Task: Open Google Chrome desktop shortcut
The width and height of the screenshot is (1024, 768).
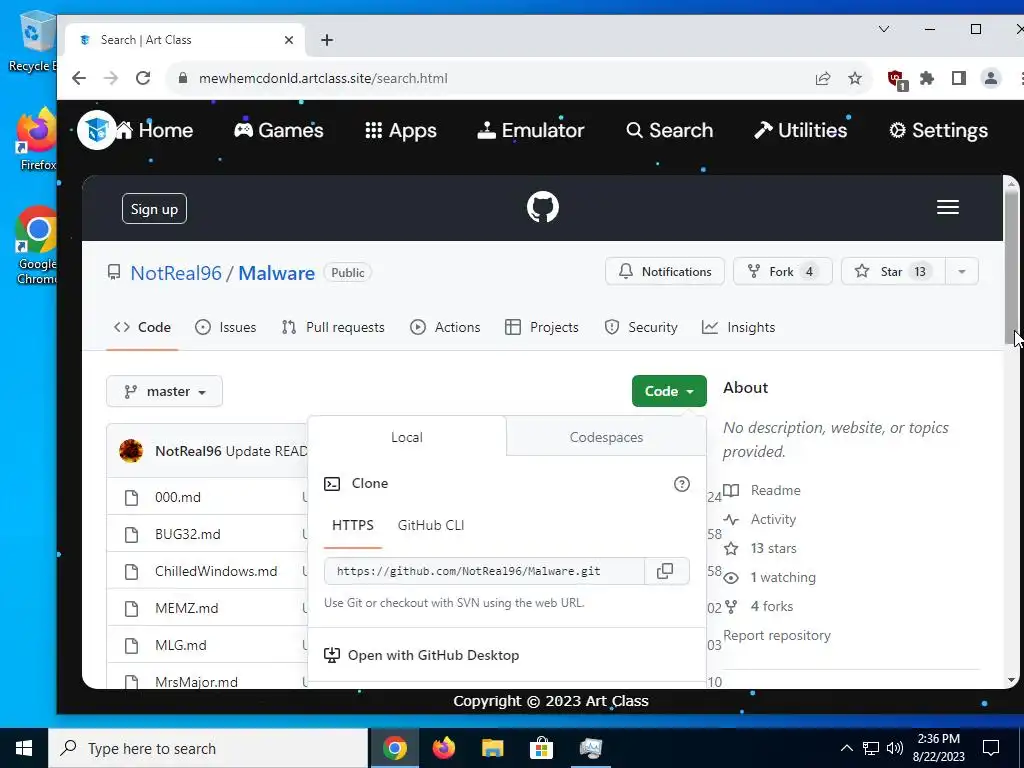Action: (x=37, y=245)
